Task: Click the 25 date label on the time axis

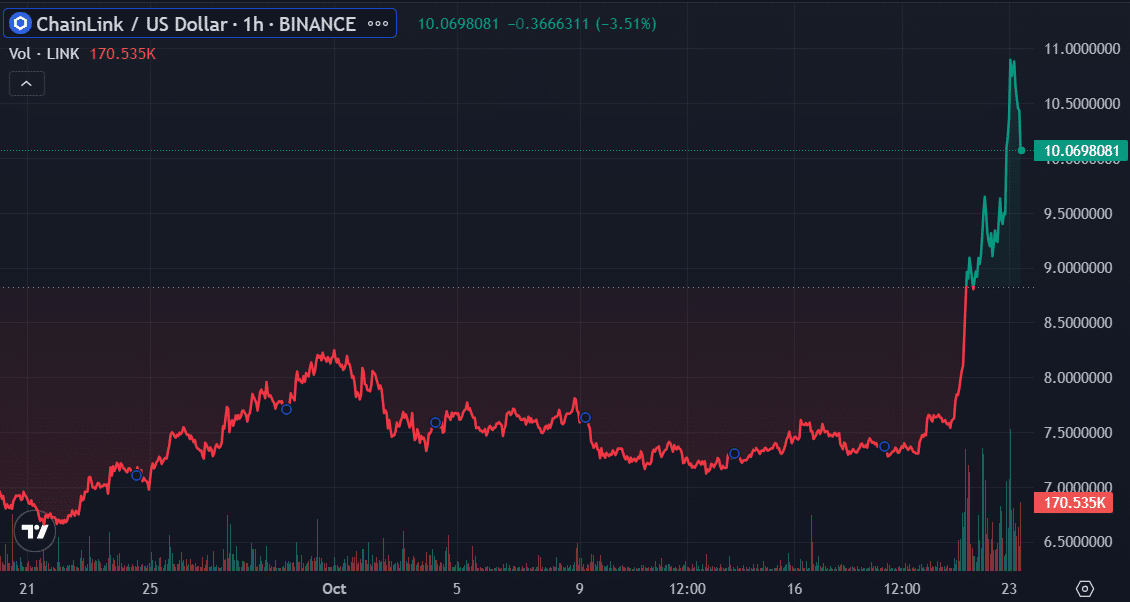Action: [x=150, y=589]
